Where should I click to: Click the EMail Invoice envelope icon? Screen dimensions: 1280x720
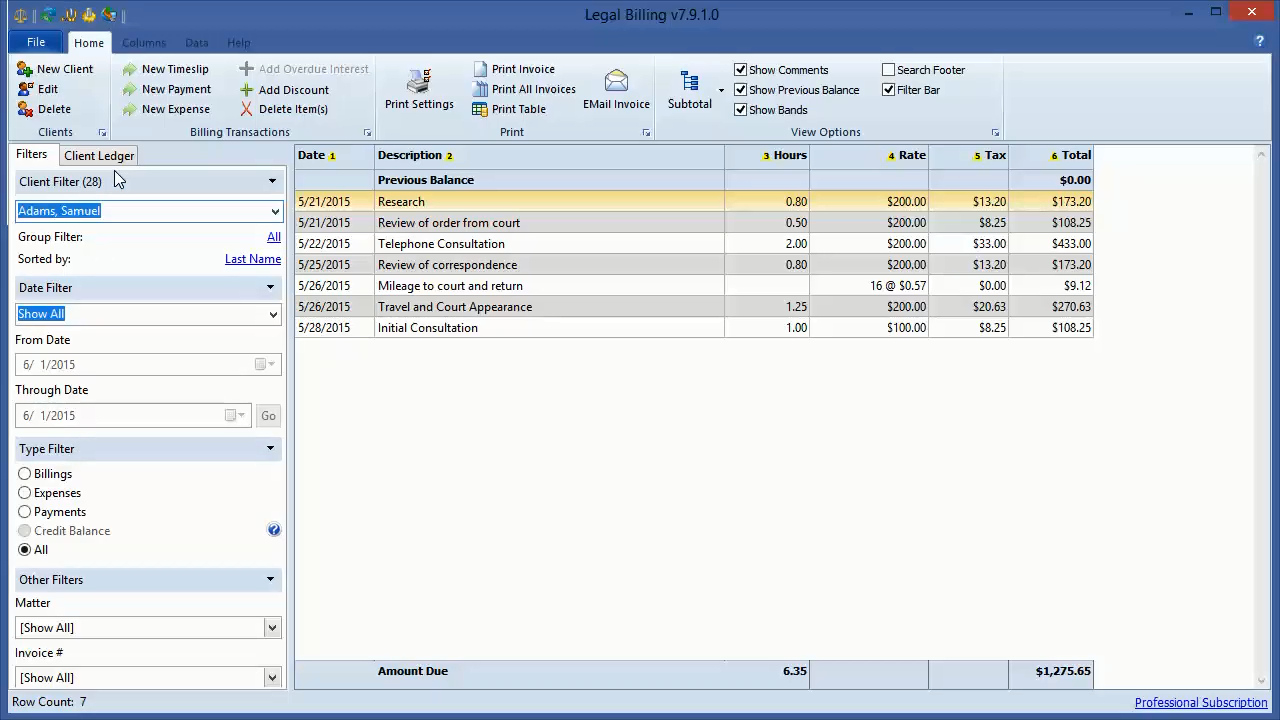[617, 81]
